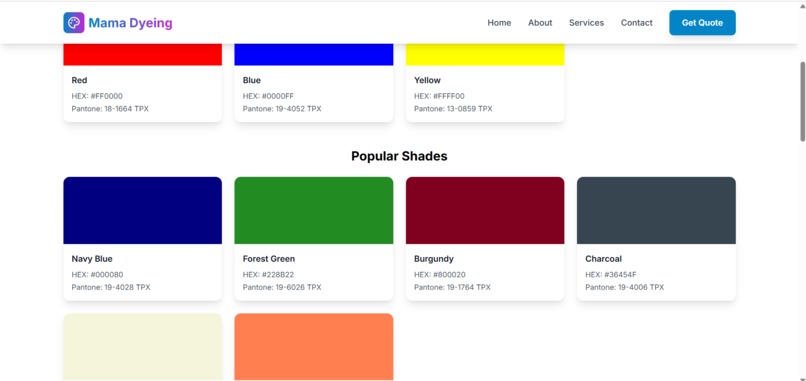Select the Red color swatch
Viewport: 806px width, 381px height.
(142, 55)
